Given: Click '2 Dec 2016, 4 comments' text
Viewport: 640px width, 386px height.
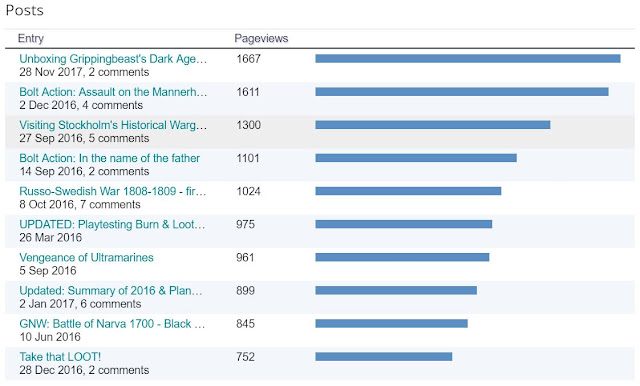Looking at the screenshot, I should click(81, 105).
